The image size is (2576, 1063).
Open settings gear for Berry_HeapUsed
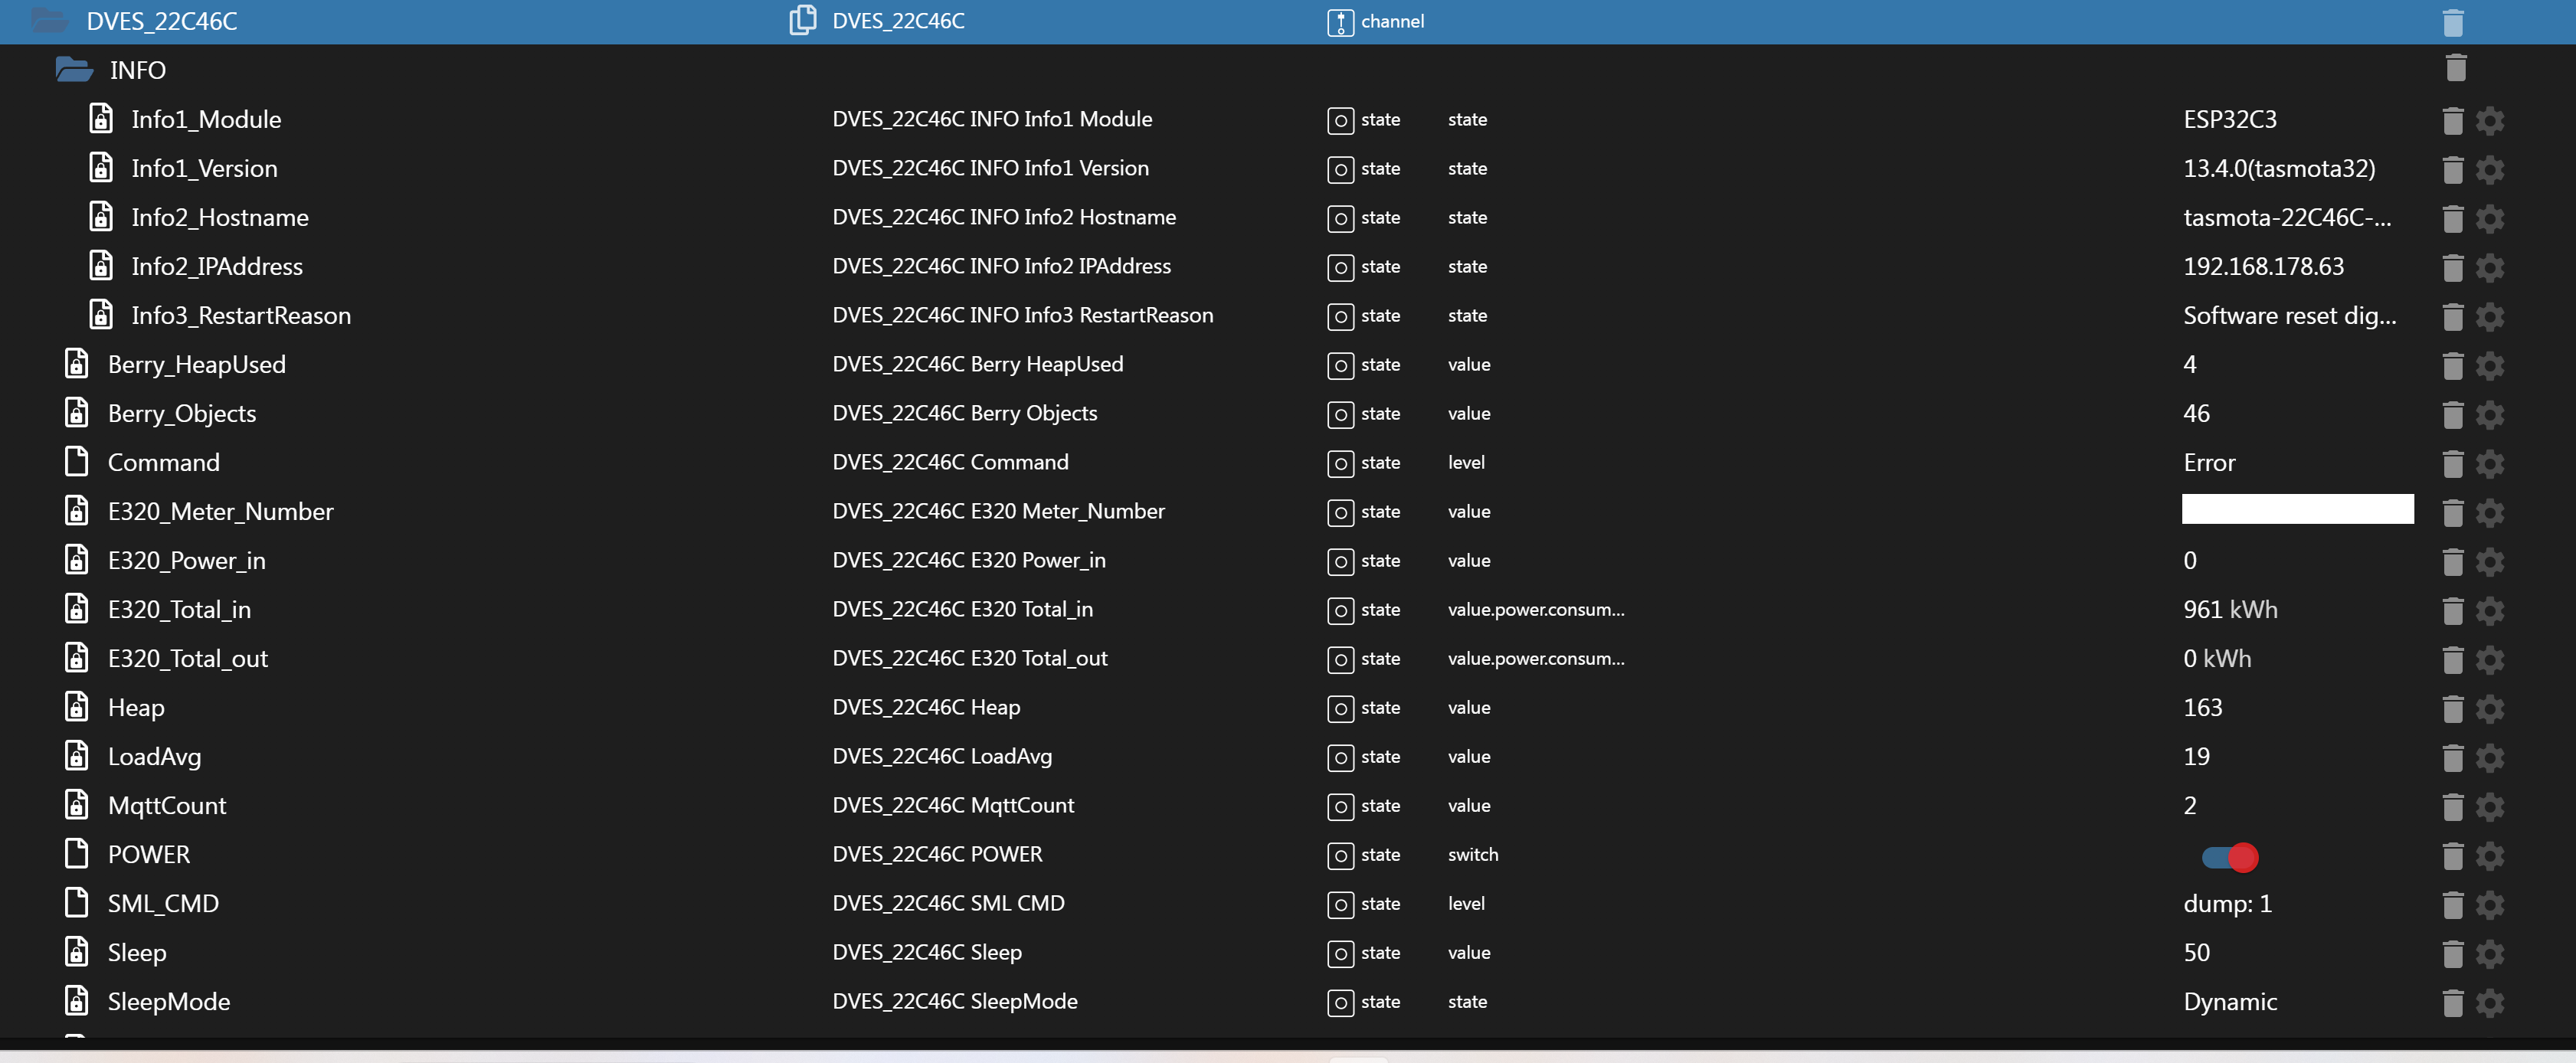click(2489, 366)
